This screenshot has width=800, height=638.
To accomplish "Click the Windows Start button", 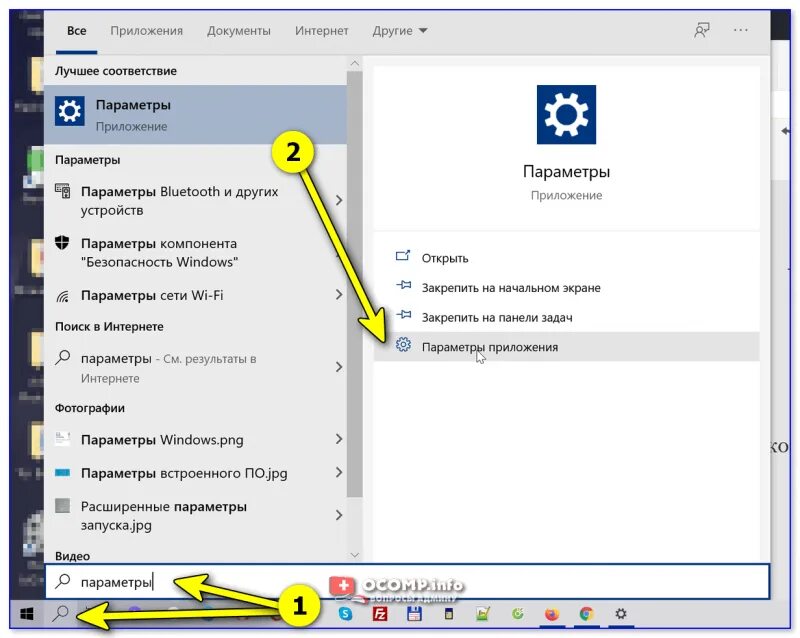I will coord(27,613).
